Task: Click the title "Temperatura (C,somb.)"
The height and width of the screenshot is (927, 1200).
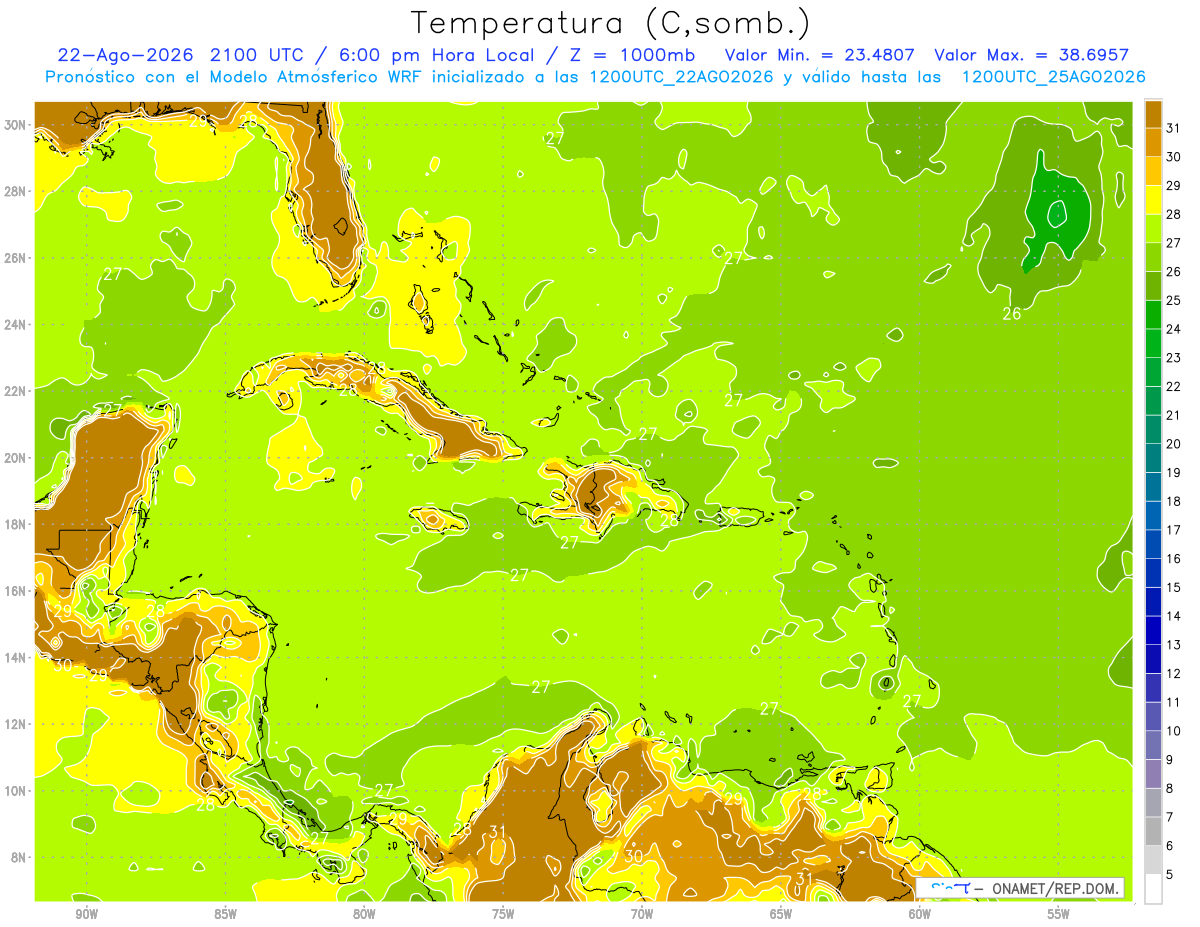Action: click(x=610, y=23)
